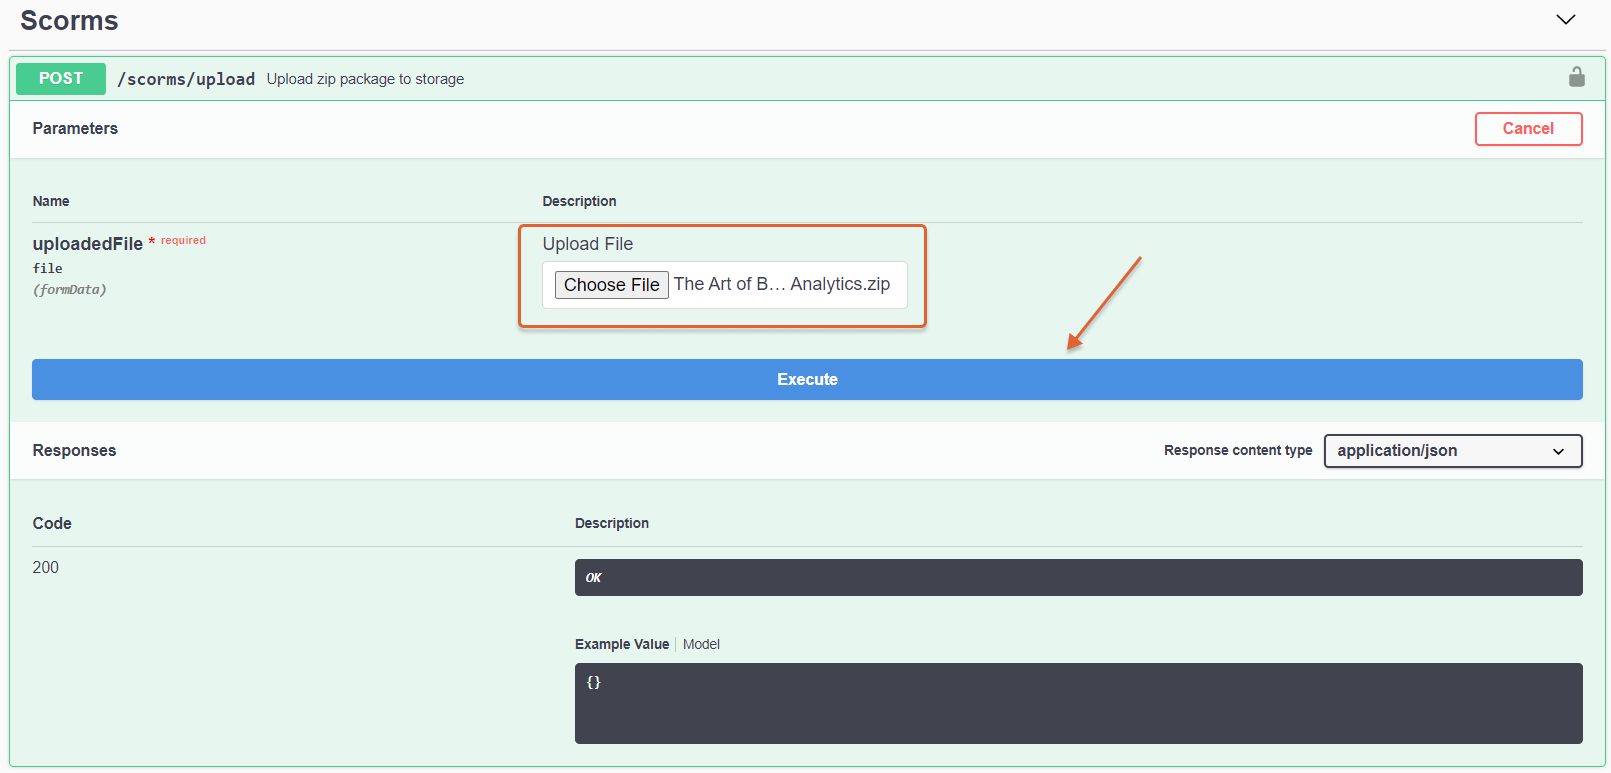The height and width of the screenshot is (773, 1611).
Task: Click the green POST method badge
Action: tap(61, 79)
